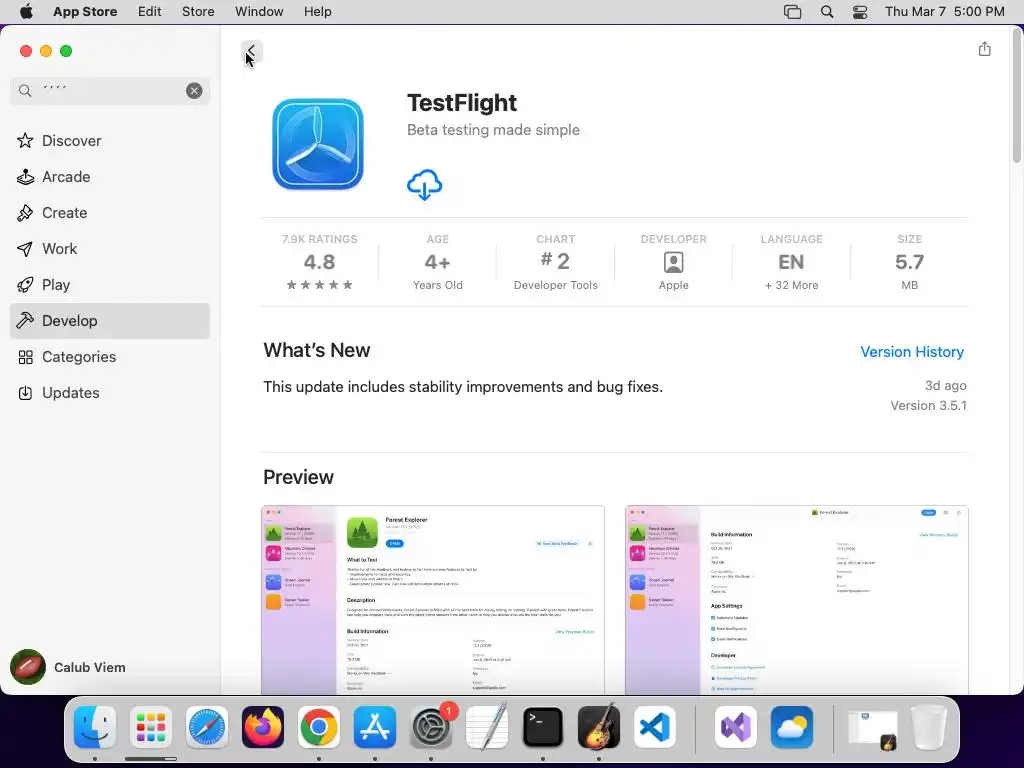Open Categories in the sidebar

(x=110, y=357)
